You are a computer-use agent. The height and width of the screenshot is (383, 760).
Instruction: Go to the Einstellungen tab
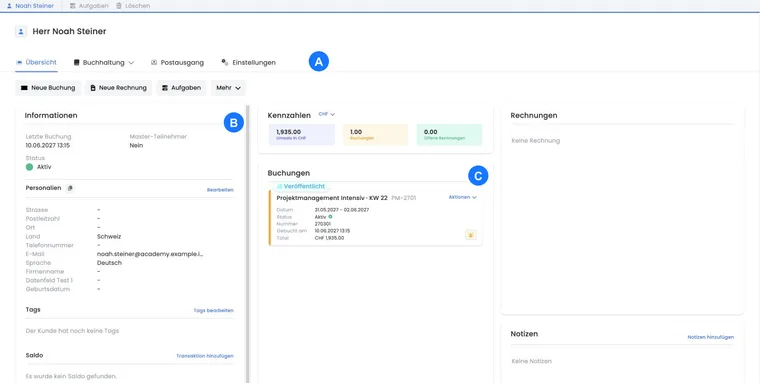(249, 63)
